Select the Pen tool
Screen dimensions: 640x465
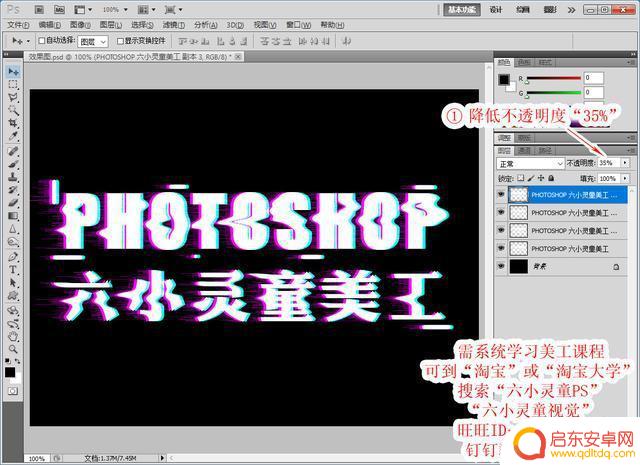click(13, 257)
